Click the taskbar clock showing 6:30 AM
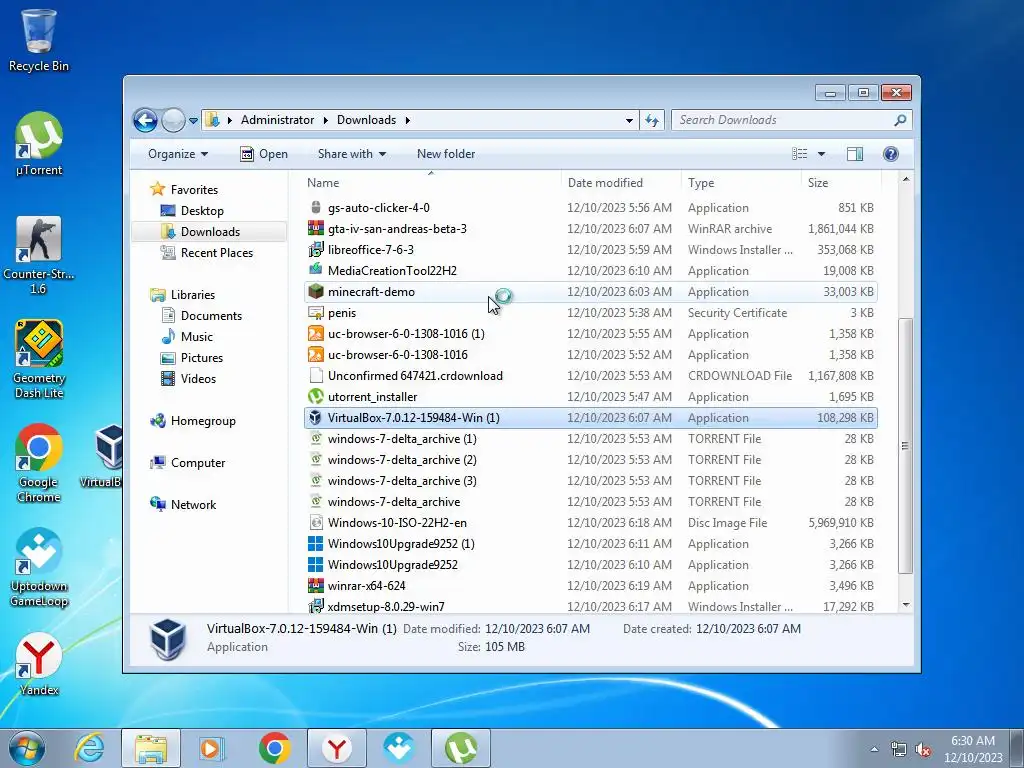This screenshot has height=768, width=1024. (973, 749)
